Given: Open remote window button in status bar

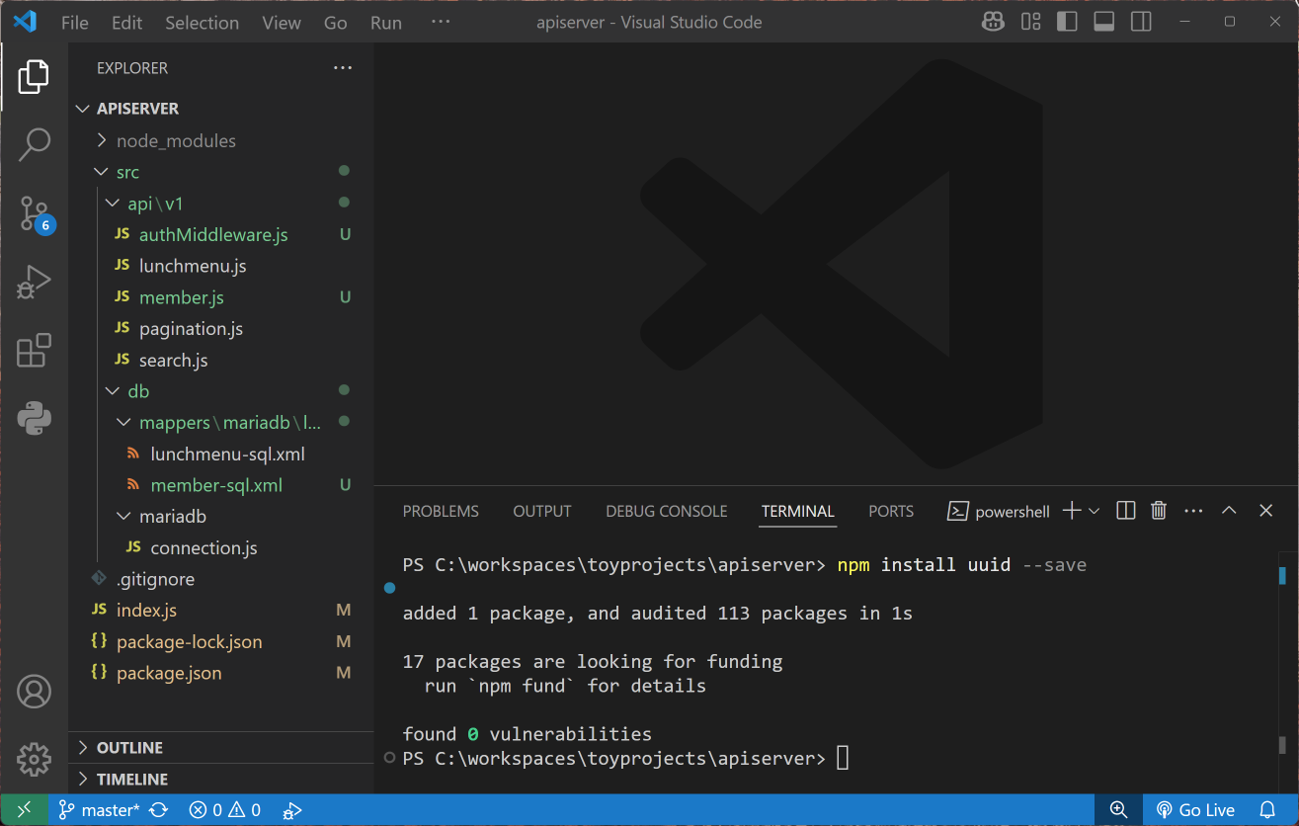Looking at the screenshot, I should (x=23, y=810).
